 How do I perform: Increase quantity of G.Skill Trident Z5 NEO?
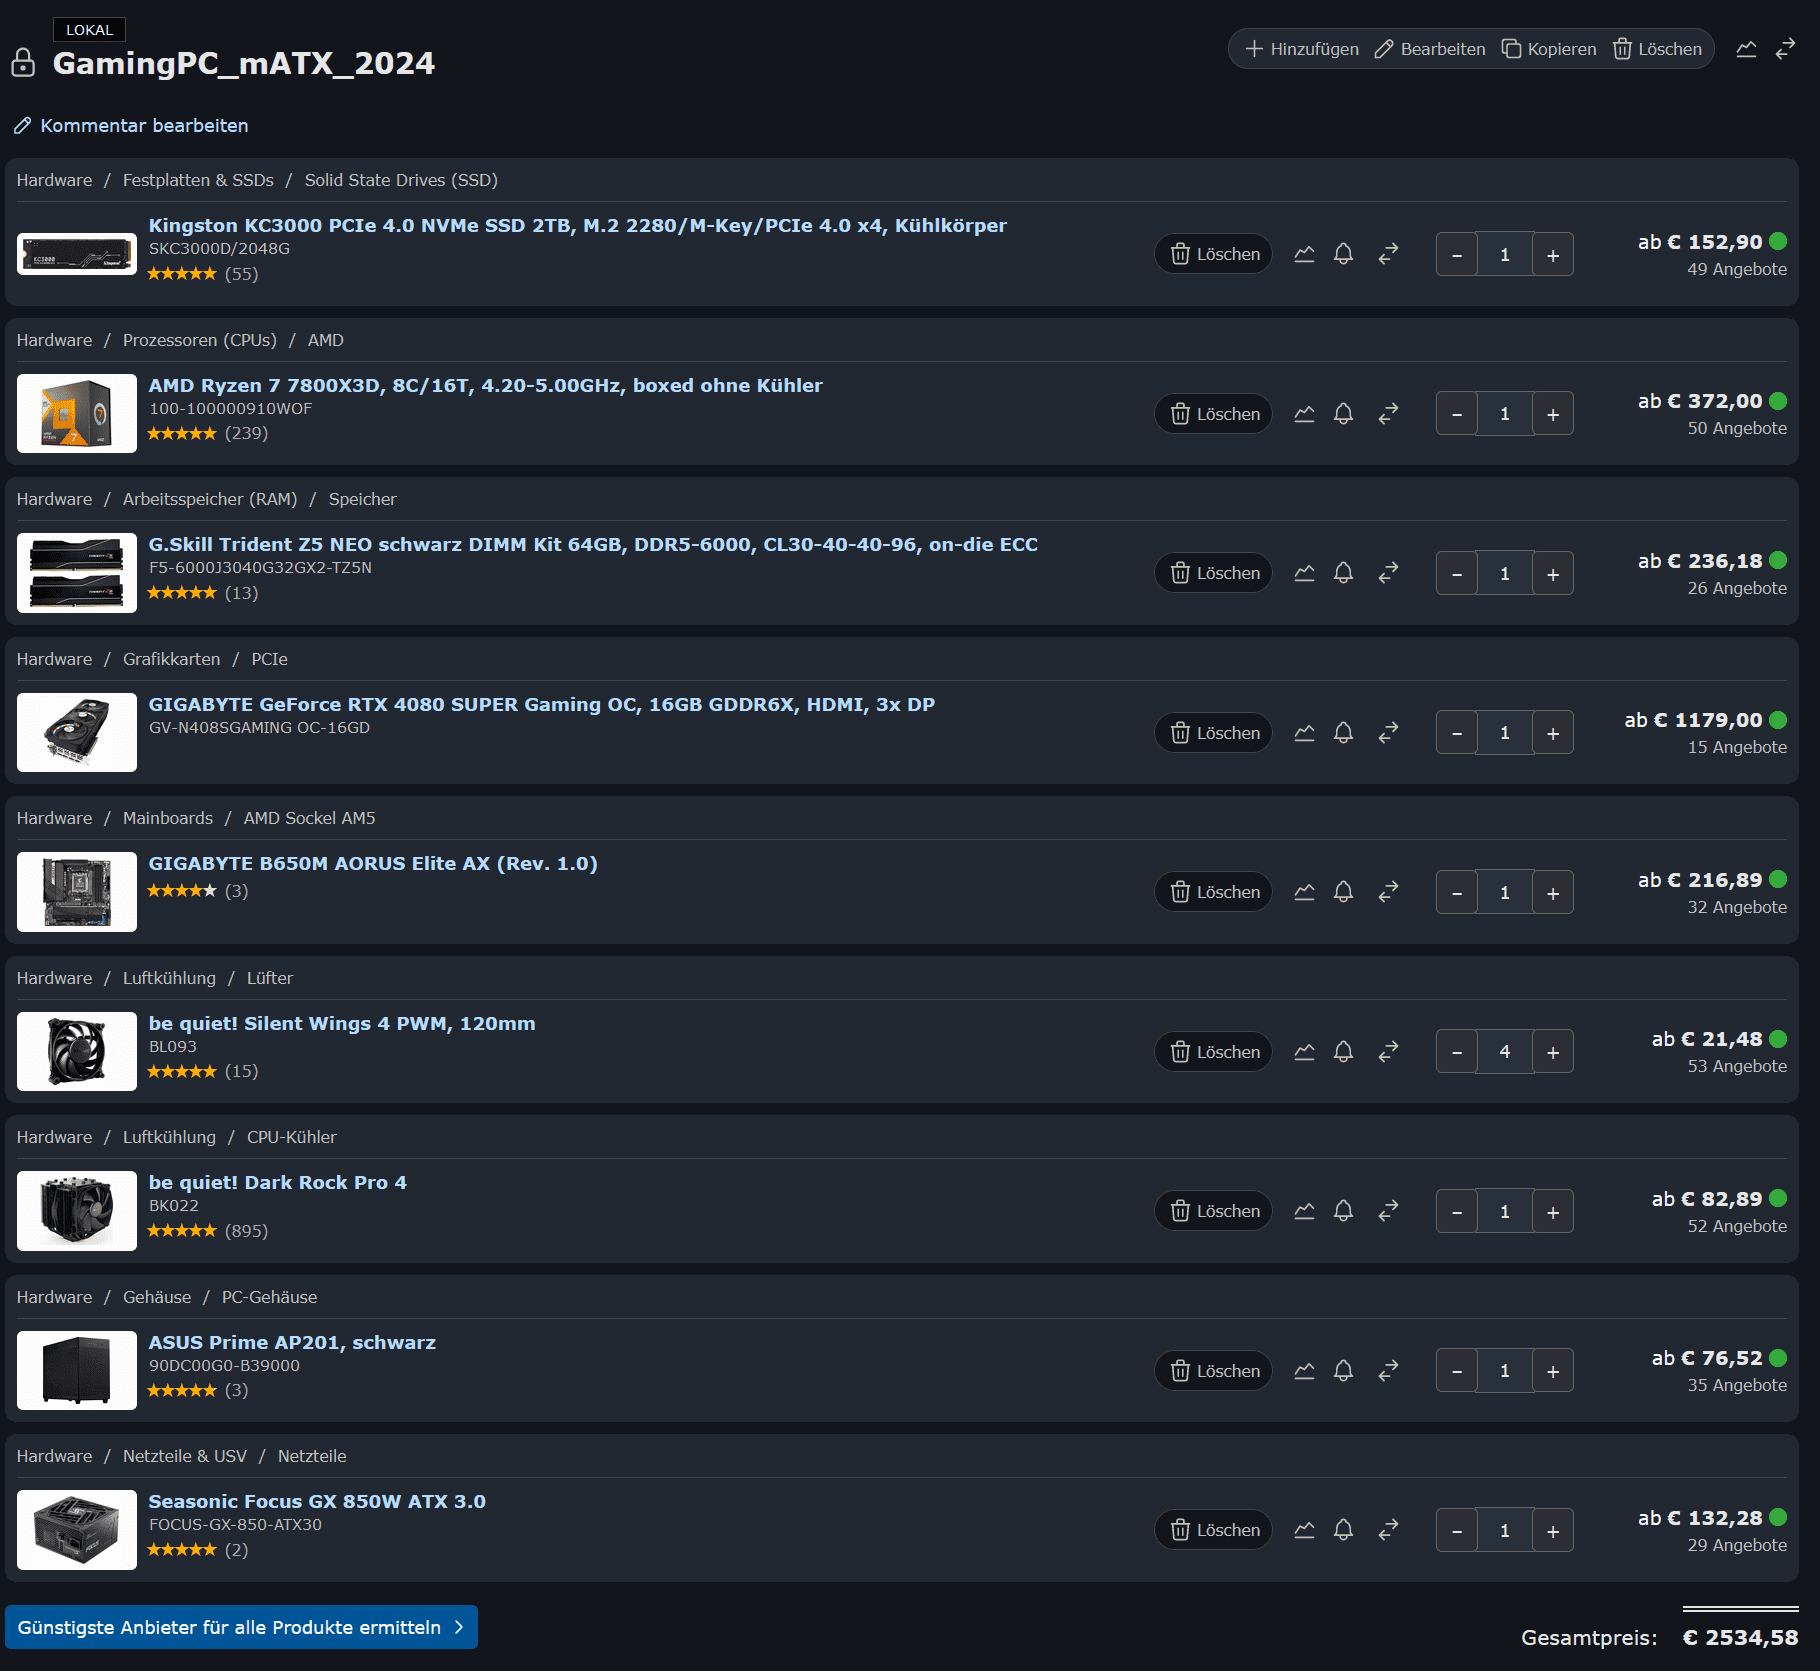coord(1553,574)
